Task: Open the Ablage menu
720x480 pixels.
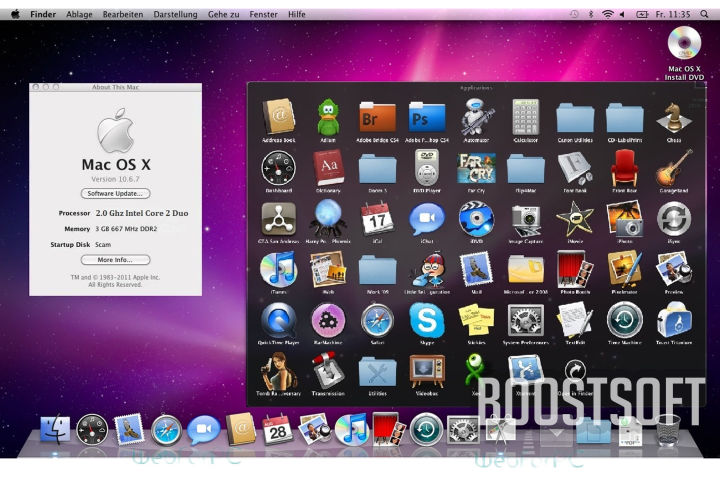Action: (x=79, y=15)
